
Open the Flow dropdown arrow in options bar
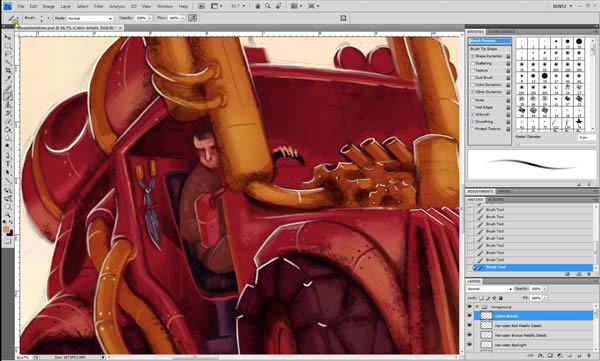(182, 18)
